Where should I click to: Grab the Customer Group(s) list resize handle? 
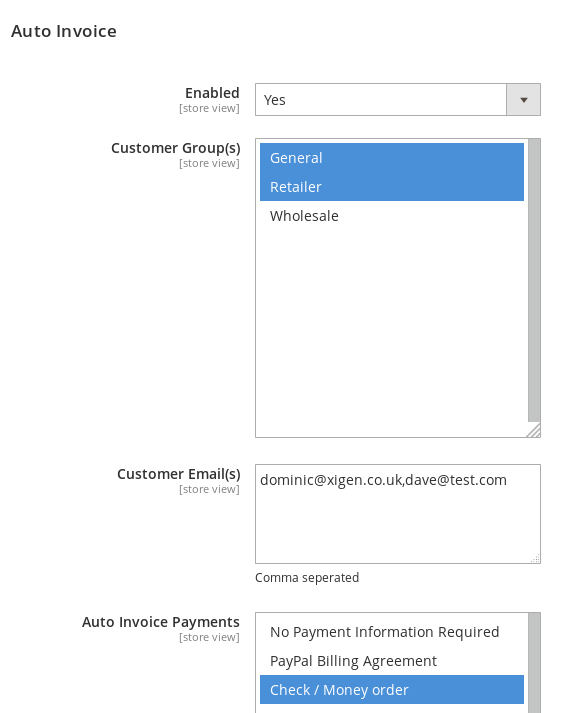534,431
